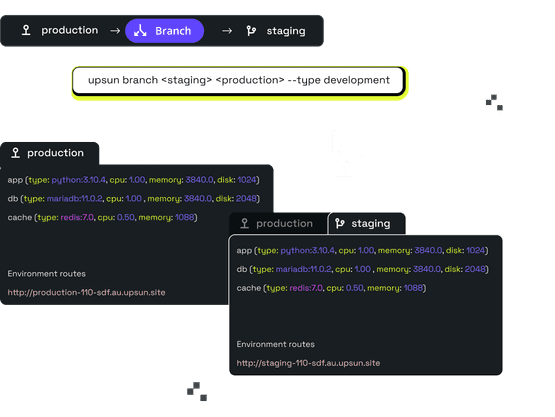Click the production pin icon in the top bar

[26, 30]
